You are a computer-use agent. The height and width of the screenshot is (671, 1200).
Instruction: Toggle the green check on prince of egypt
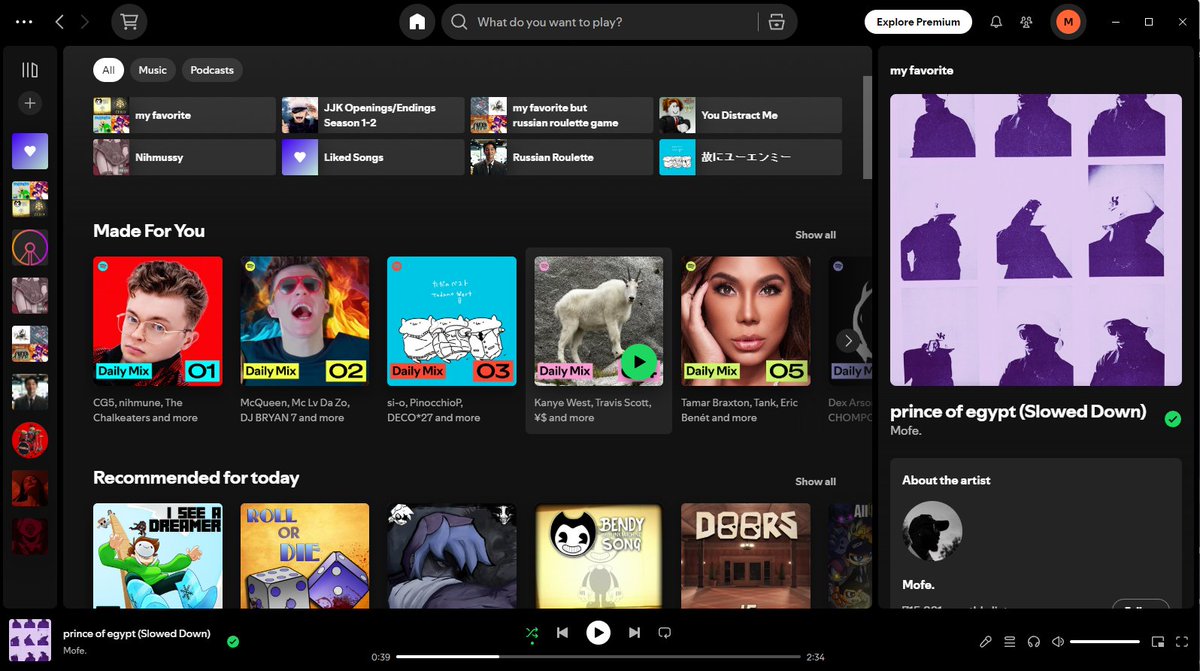[1172, 419]
